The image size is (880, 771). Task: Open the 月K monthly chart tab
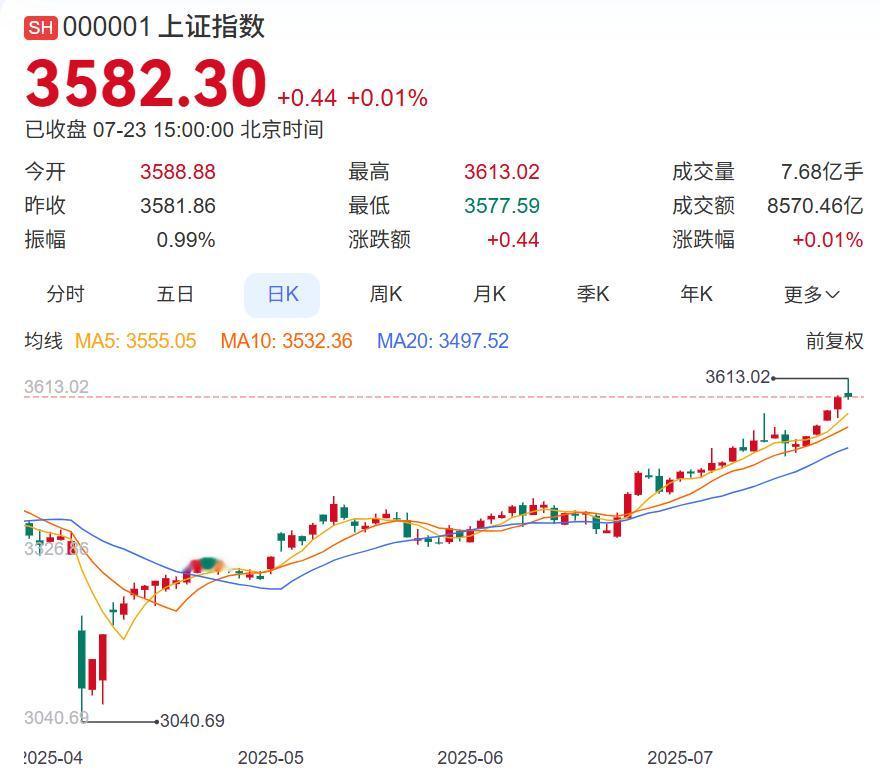[x=489, y=294]
